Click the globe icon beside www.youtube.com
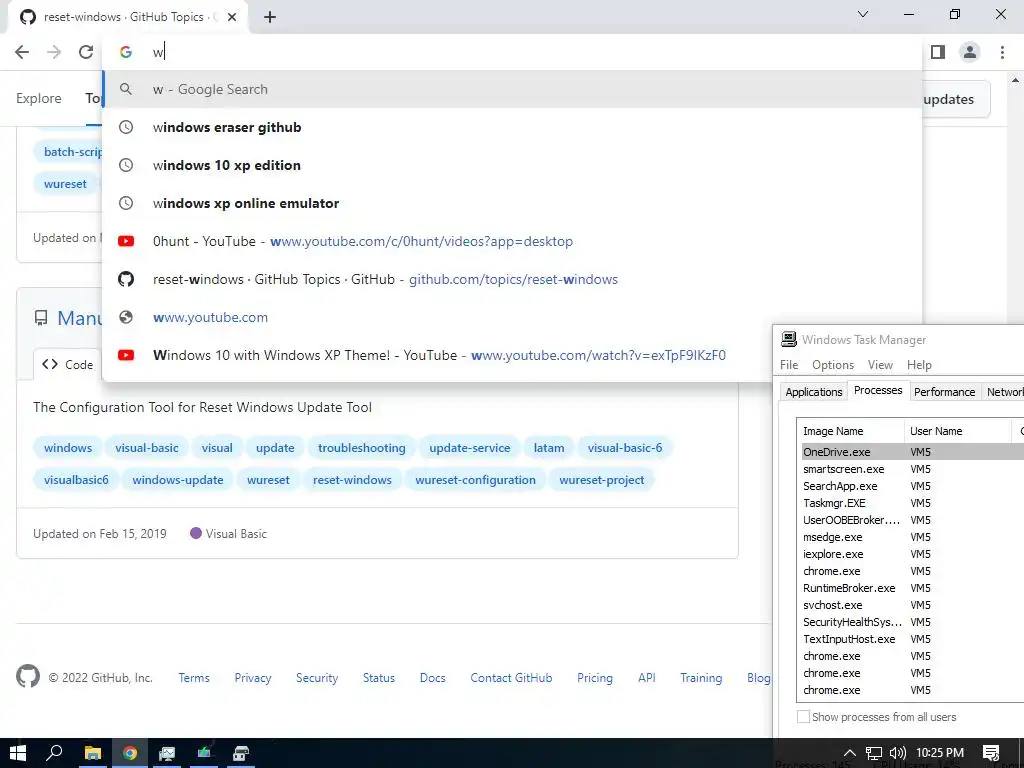1024x768 pixels. click(126, 317)
